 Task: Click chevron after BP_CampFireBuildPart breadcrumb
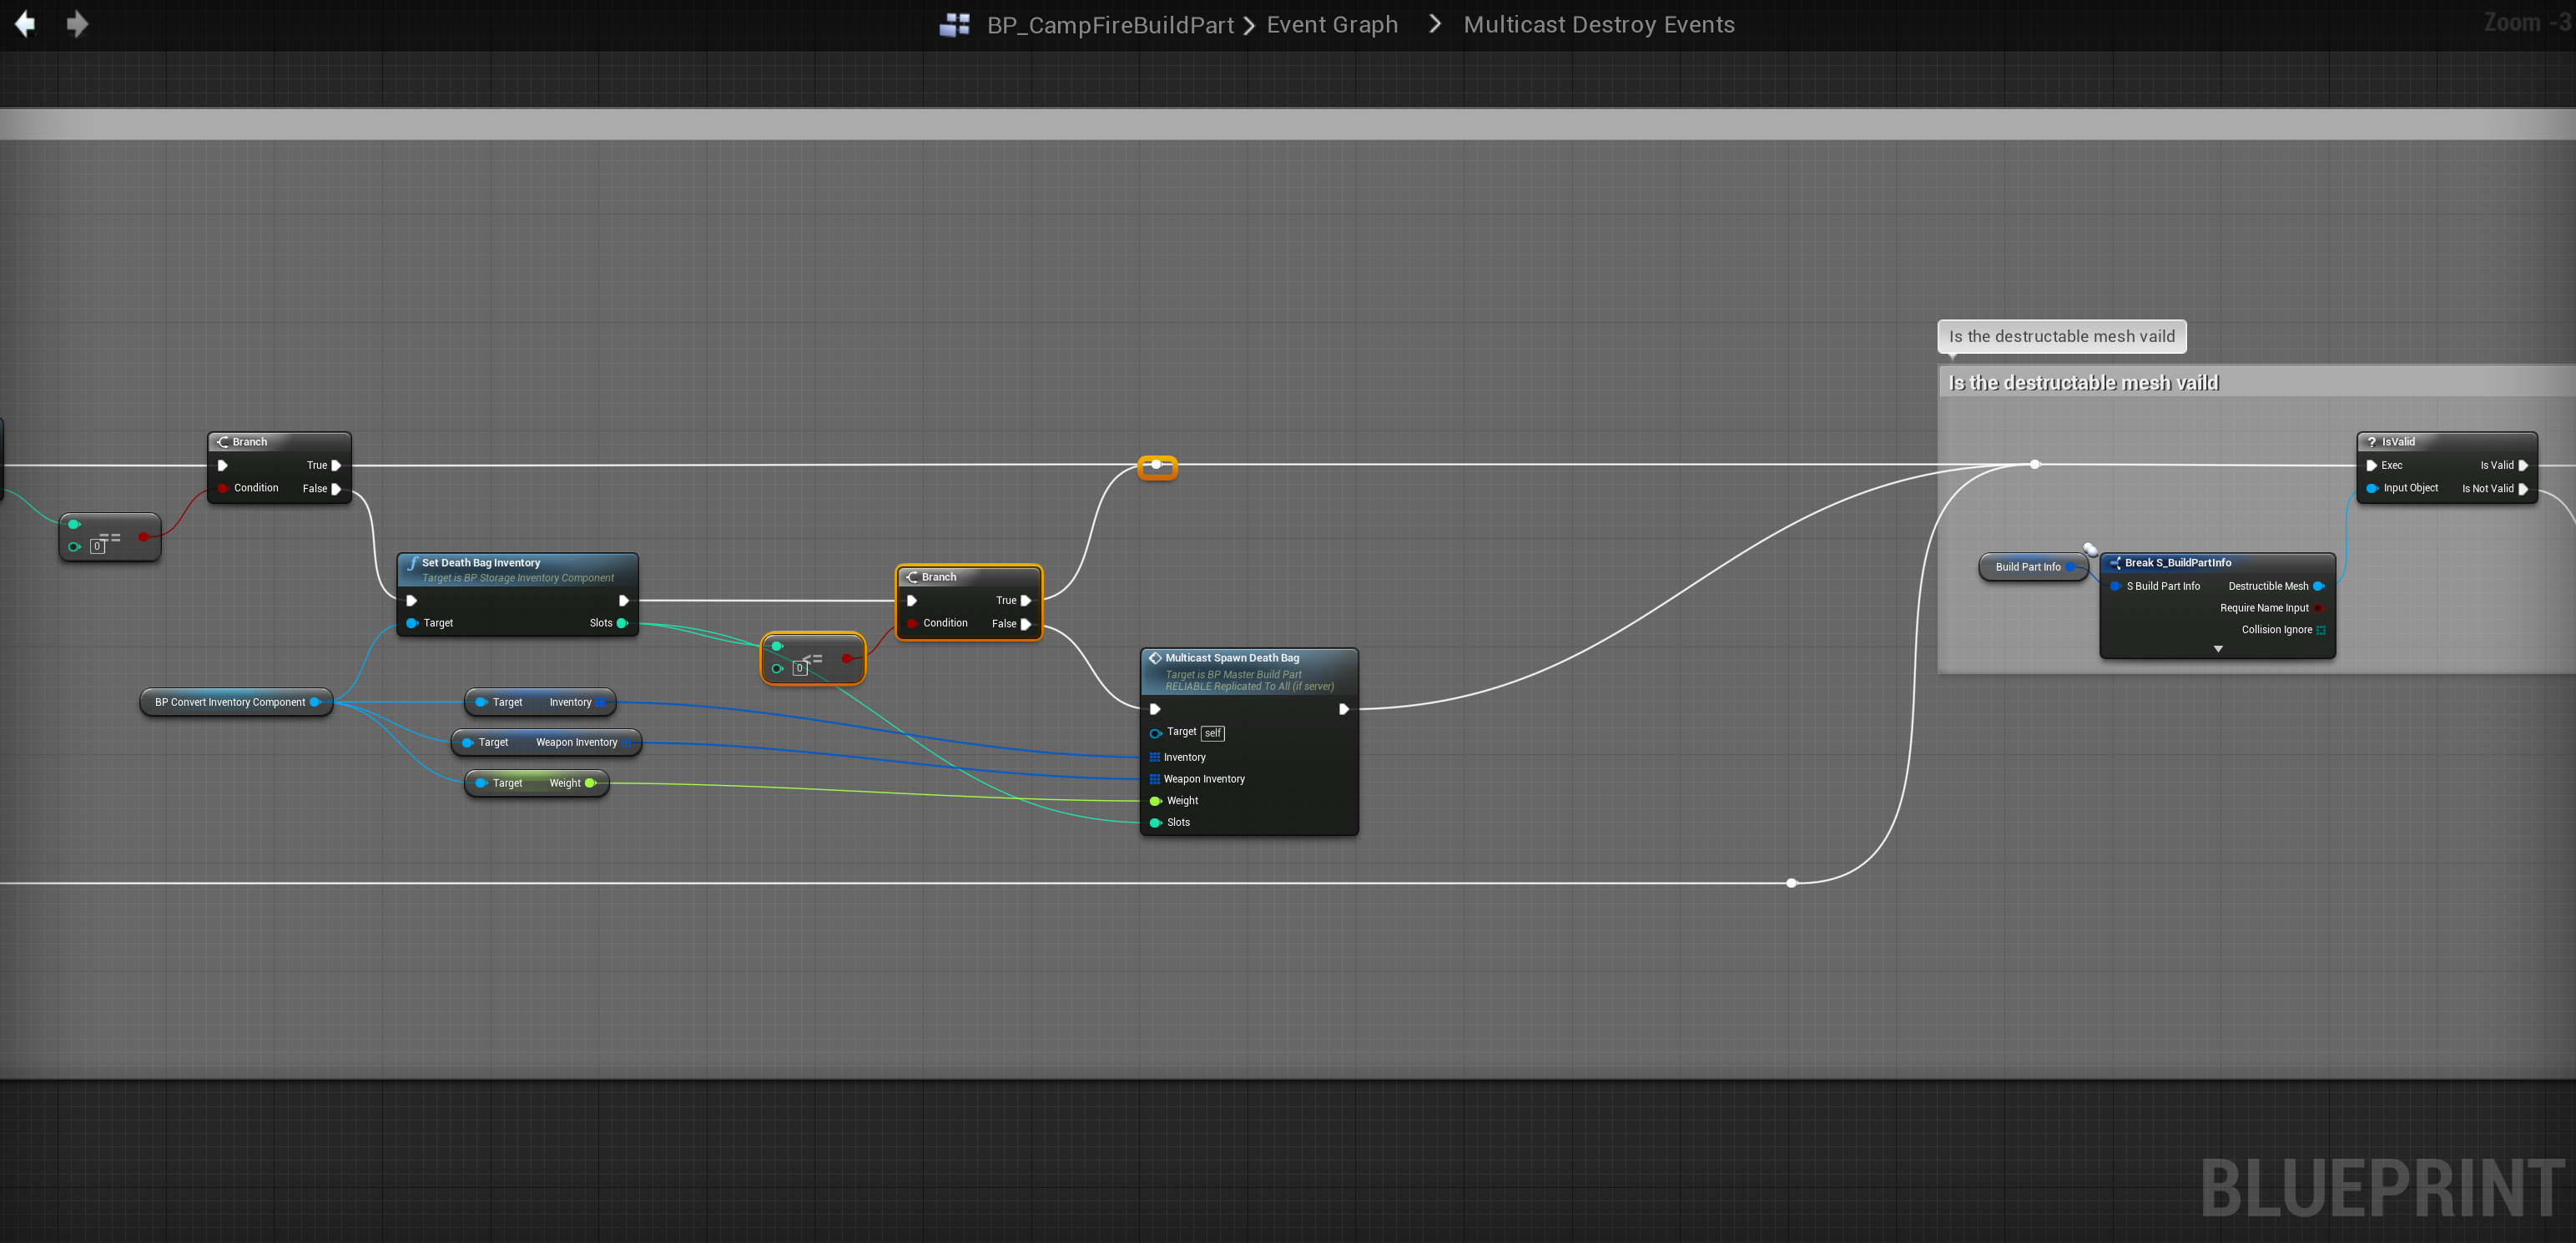[x=1249, y=25]
